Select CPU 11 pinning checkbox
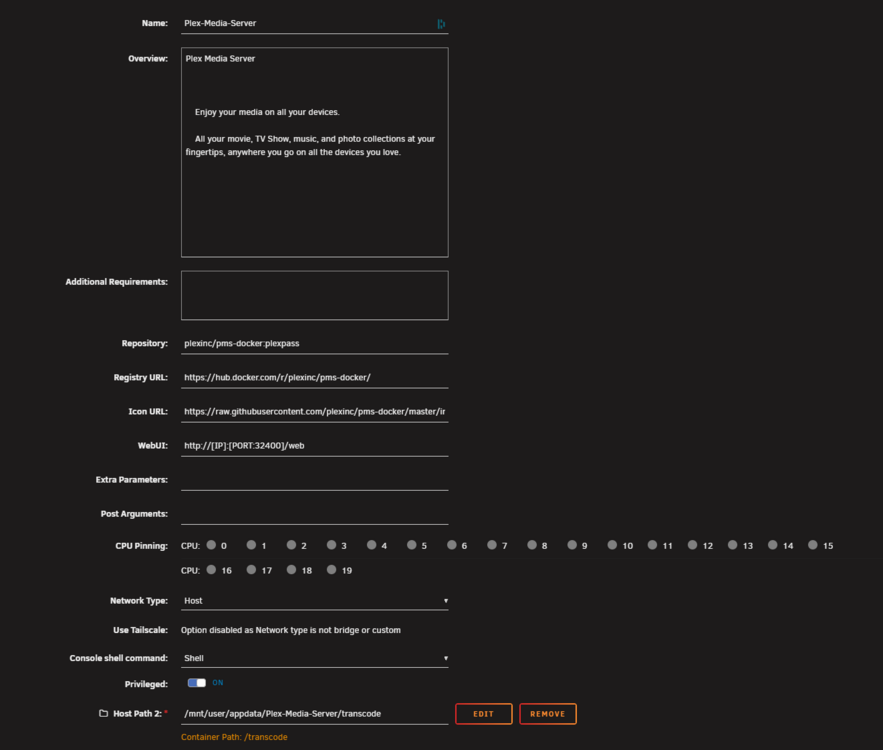Image resolution: width=883 pixels, height=750 pixels. coord(652,545)
